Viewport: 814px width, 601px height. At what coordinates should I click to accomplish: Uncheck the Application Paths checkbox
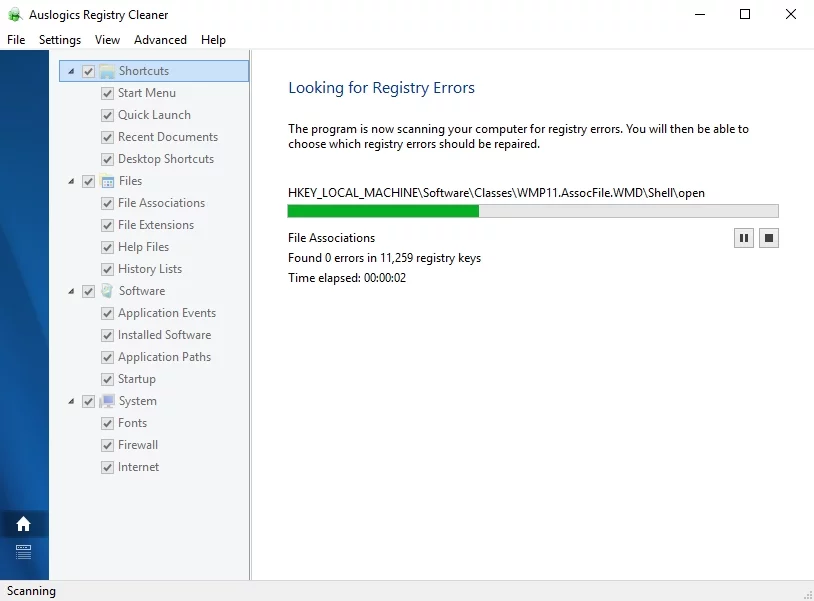tap(107, 357)
